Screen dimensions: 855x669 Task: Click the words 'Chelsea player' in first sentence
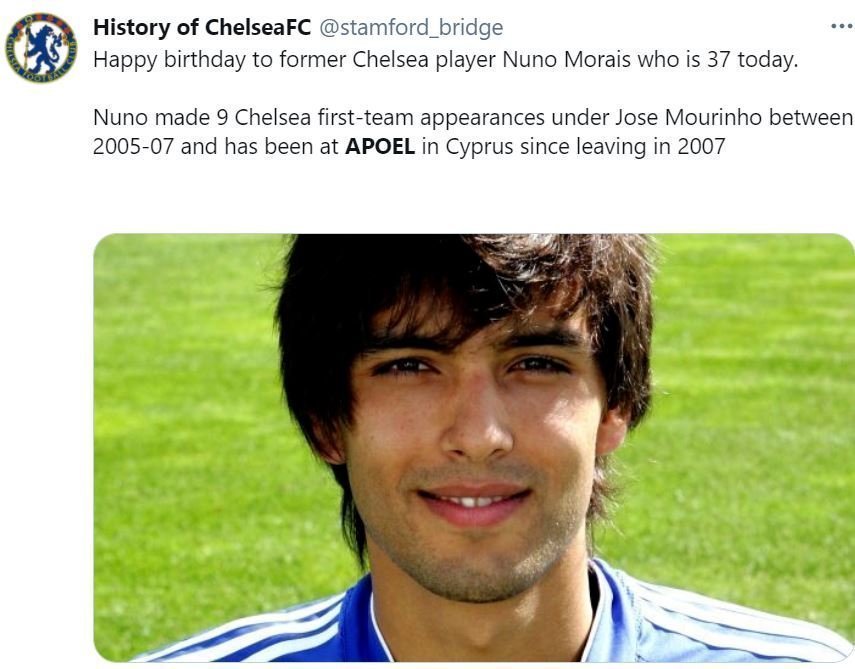point(424,60)
